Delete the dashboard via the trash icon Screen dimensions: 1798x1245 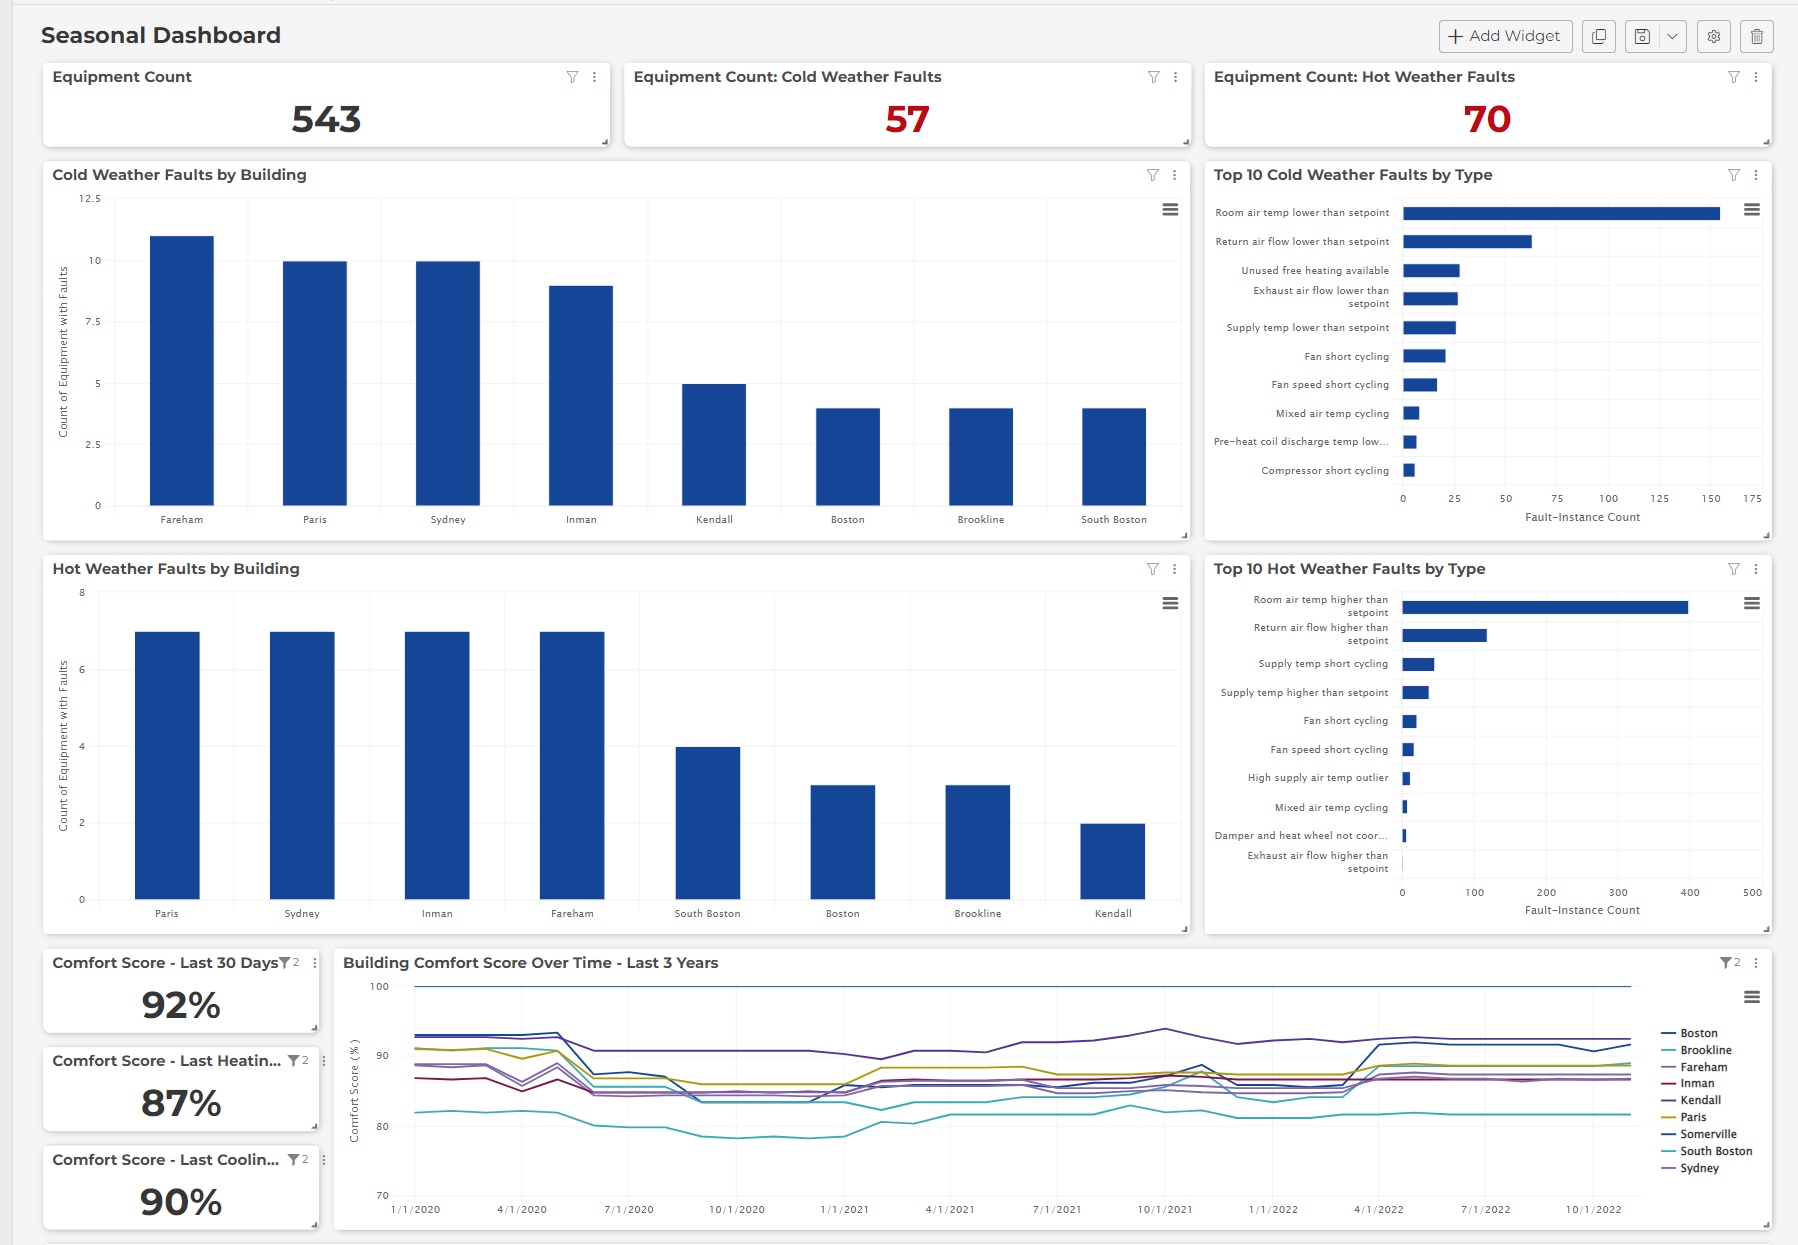pyautogui.click(x=1756, y=36)
